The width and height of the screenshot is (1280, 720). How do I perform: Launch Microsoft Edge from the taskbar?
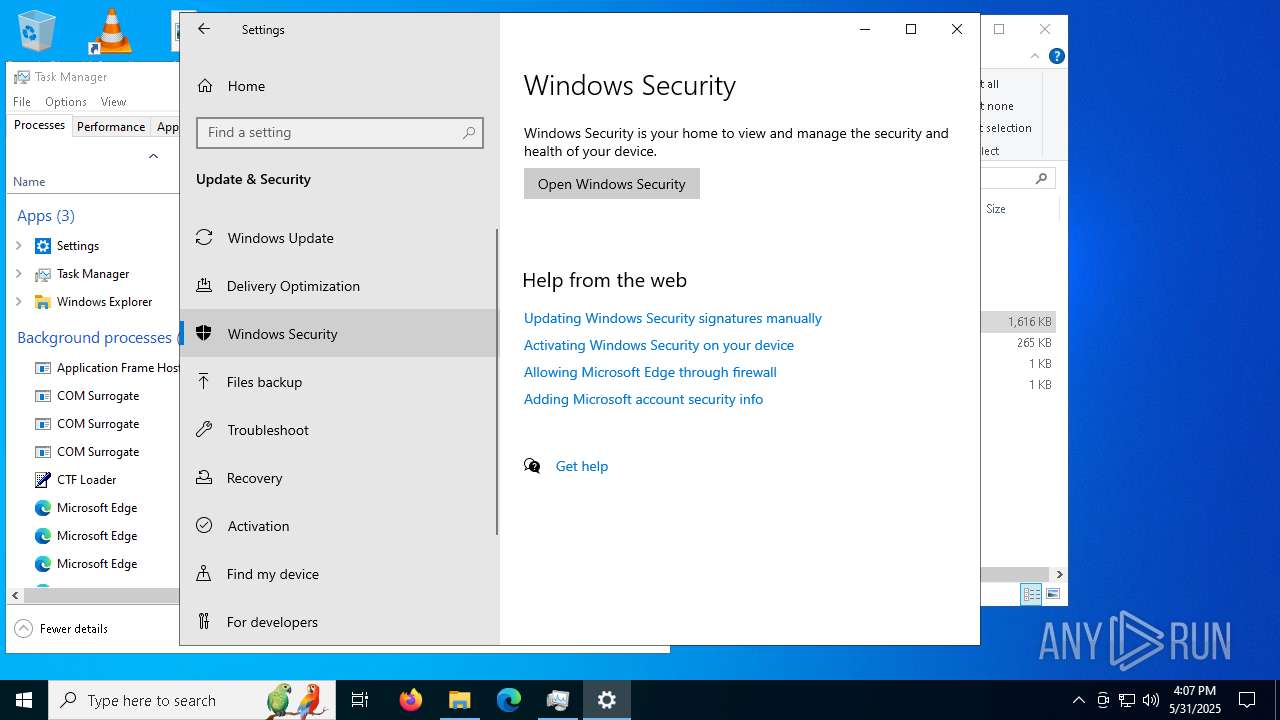(508, 700)
